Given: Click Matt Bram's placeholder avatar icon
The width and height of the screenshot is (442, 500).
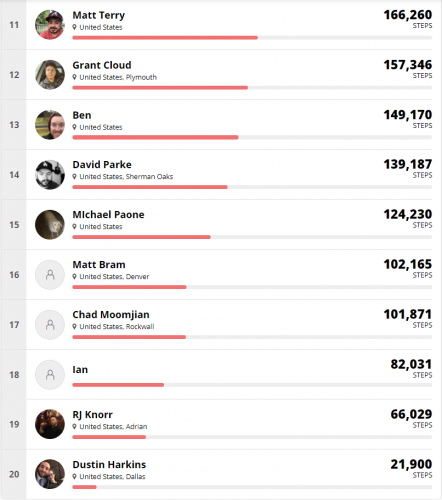Looking at the screenshot, I should [50, 275].
